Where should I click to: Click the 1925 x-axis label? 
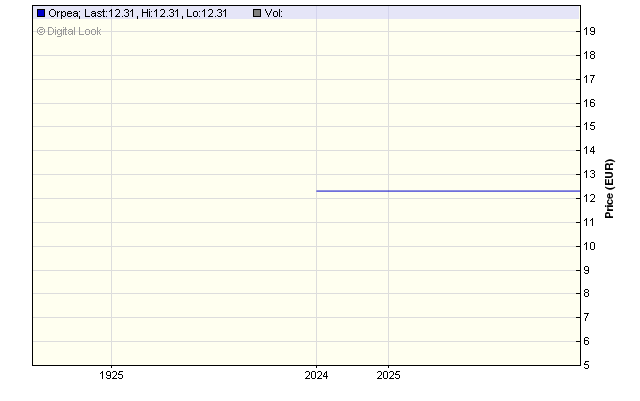pos(111,375)
